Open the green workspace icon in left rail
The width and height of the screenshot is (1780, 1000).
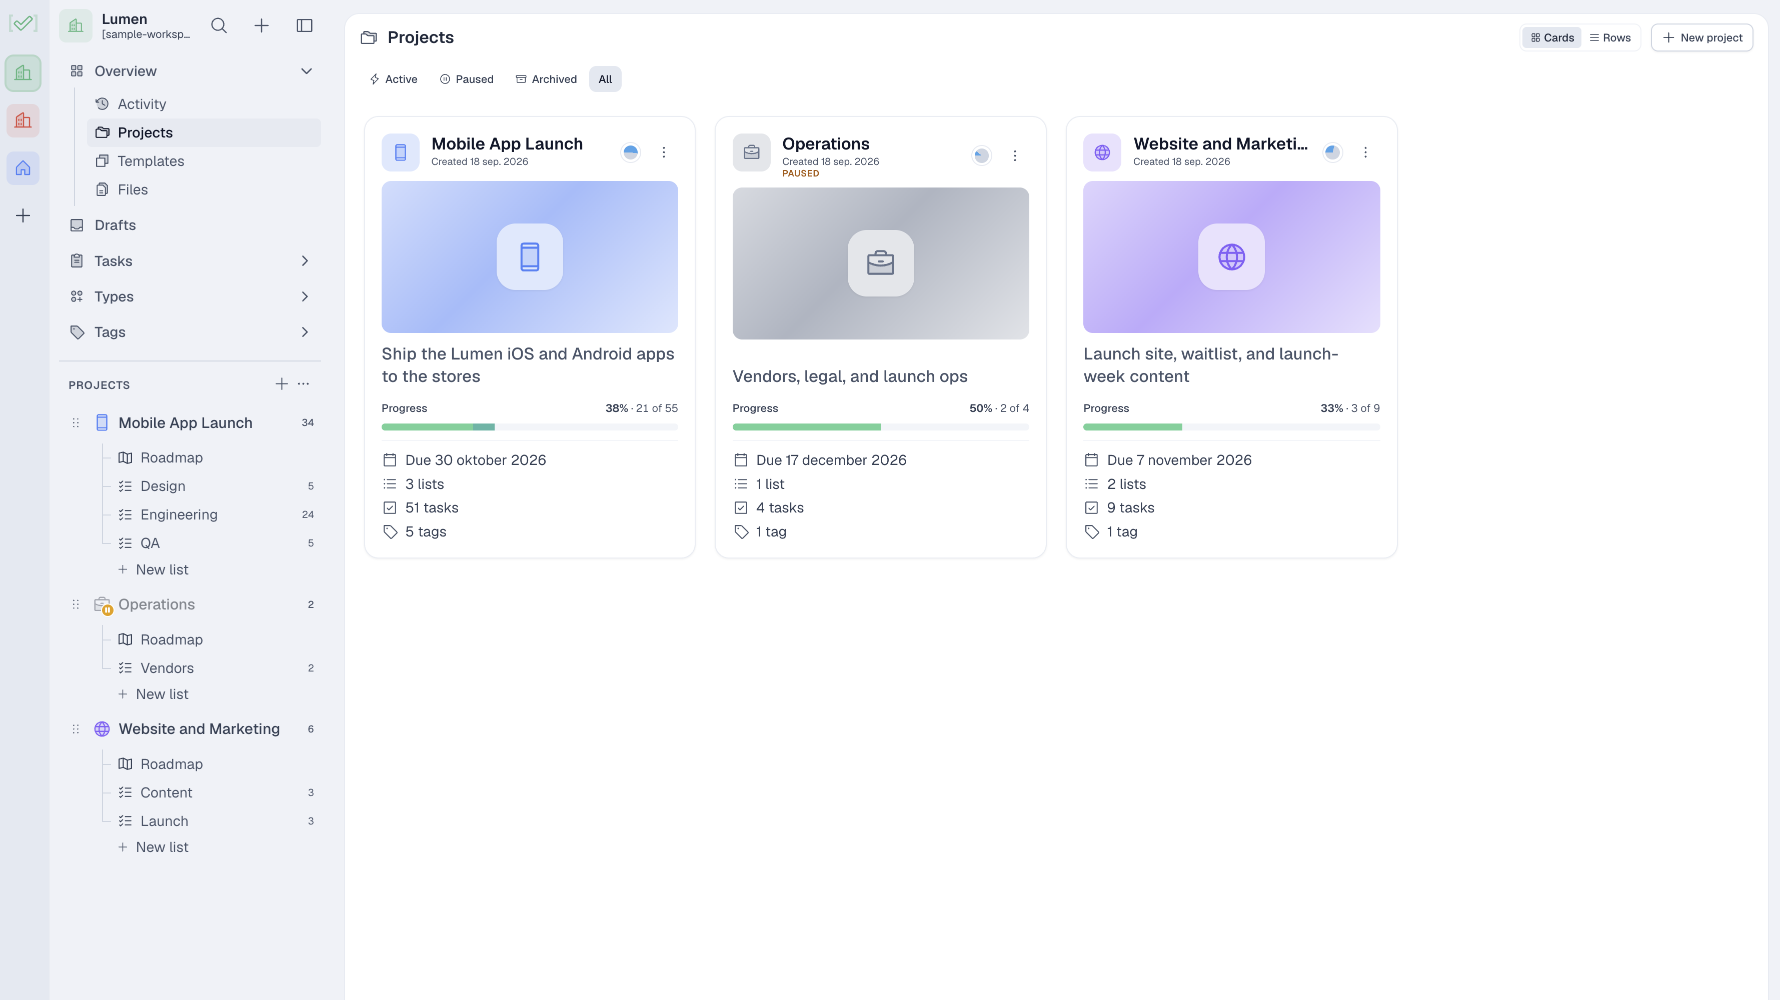click(23, 73)
